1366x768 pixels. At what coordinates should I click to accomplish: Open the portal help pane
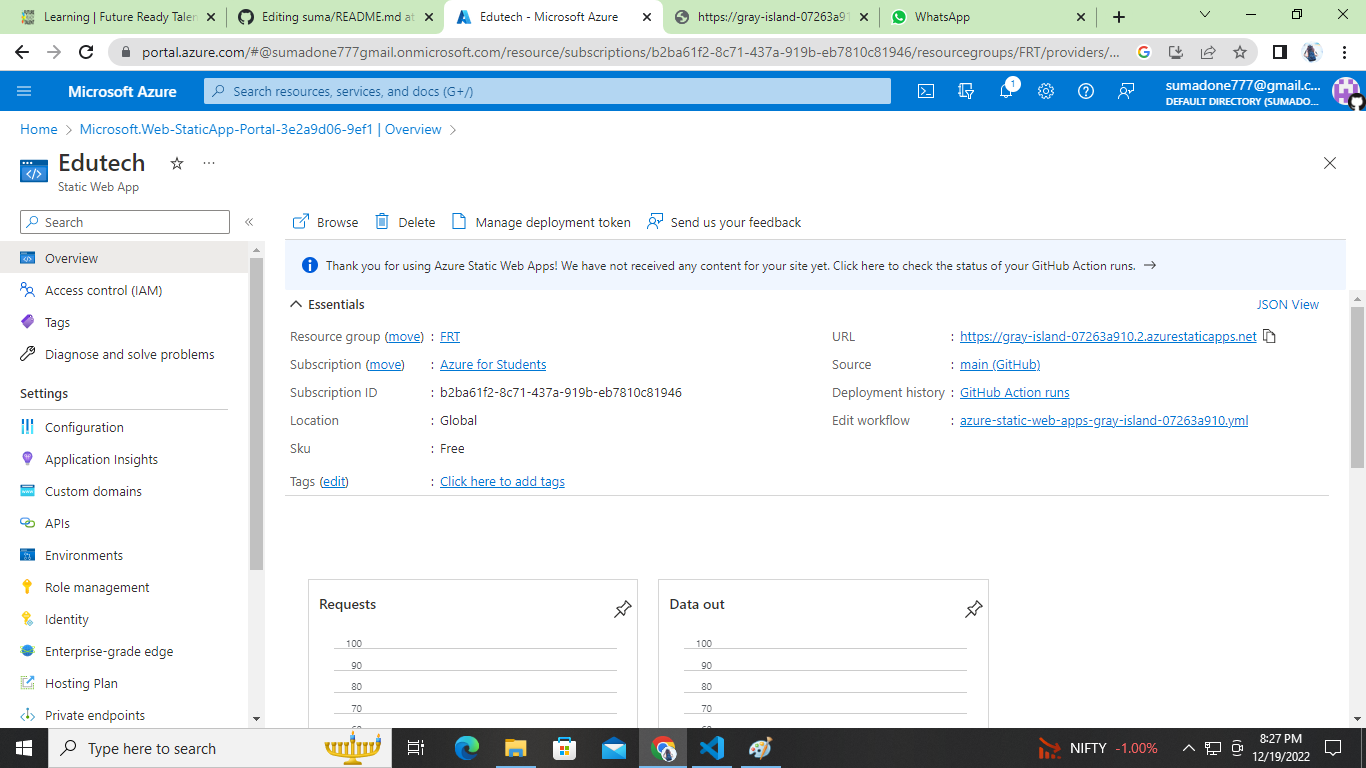pos(1086,90)
